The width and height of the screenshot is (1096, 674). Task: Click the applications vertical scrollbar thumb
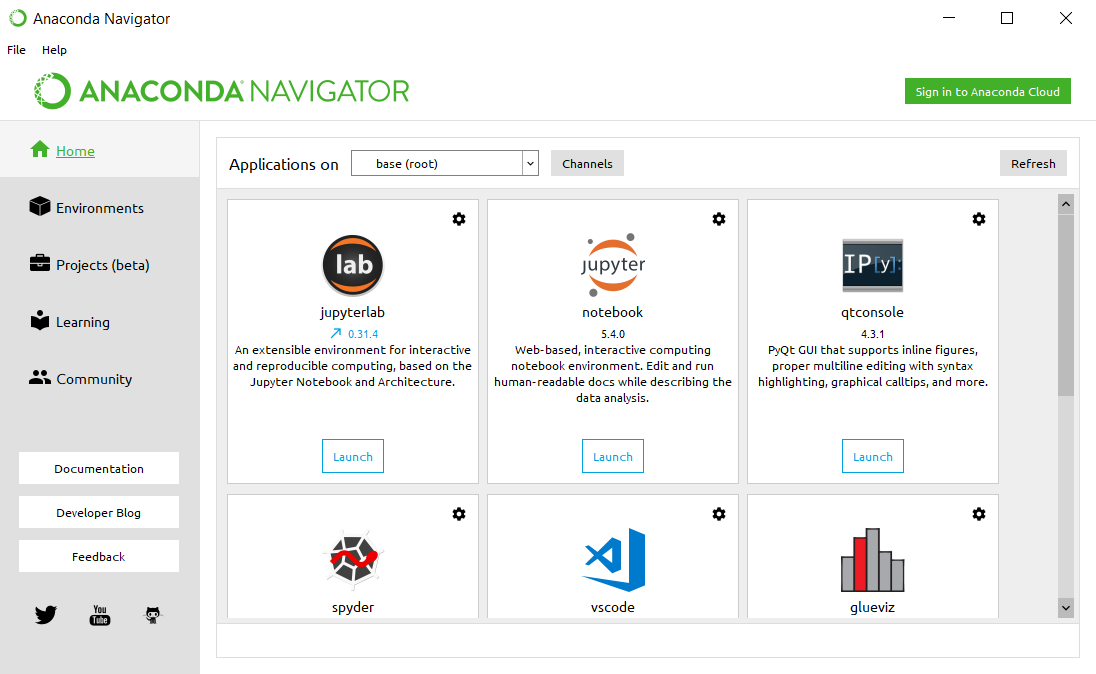pyautogui.click(x=1065, y=305)
